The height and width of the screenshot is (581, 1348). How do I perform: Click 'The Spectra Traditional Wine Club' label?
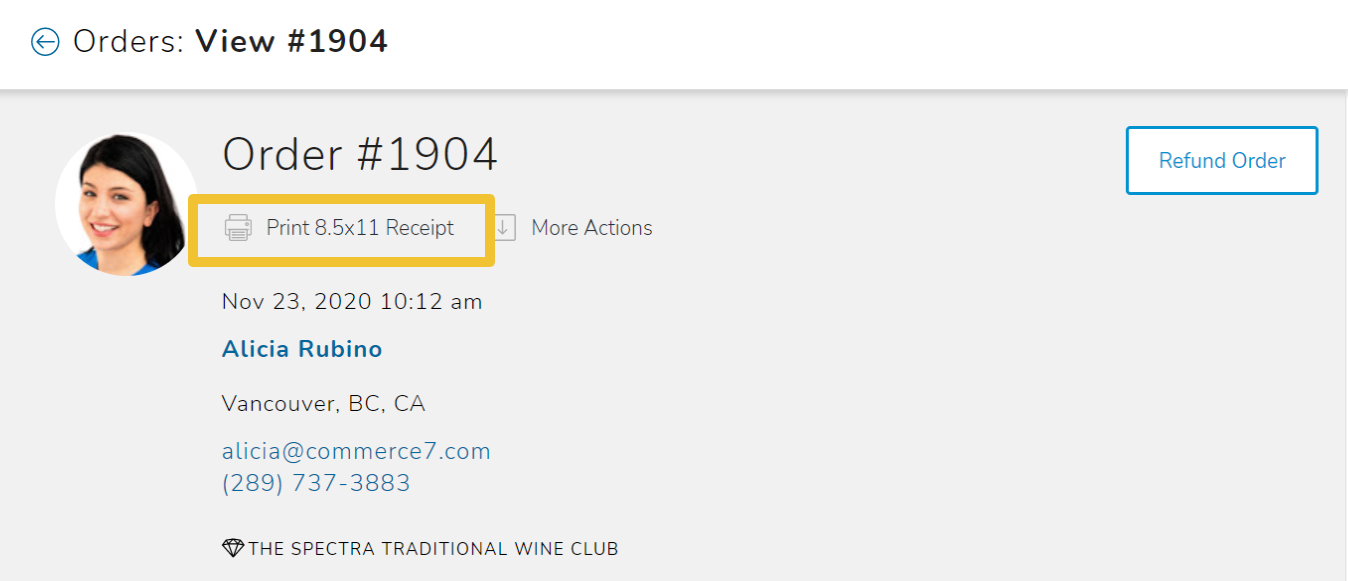coord(433,549)
